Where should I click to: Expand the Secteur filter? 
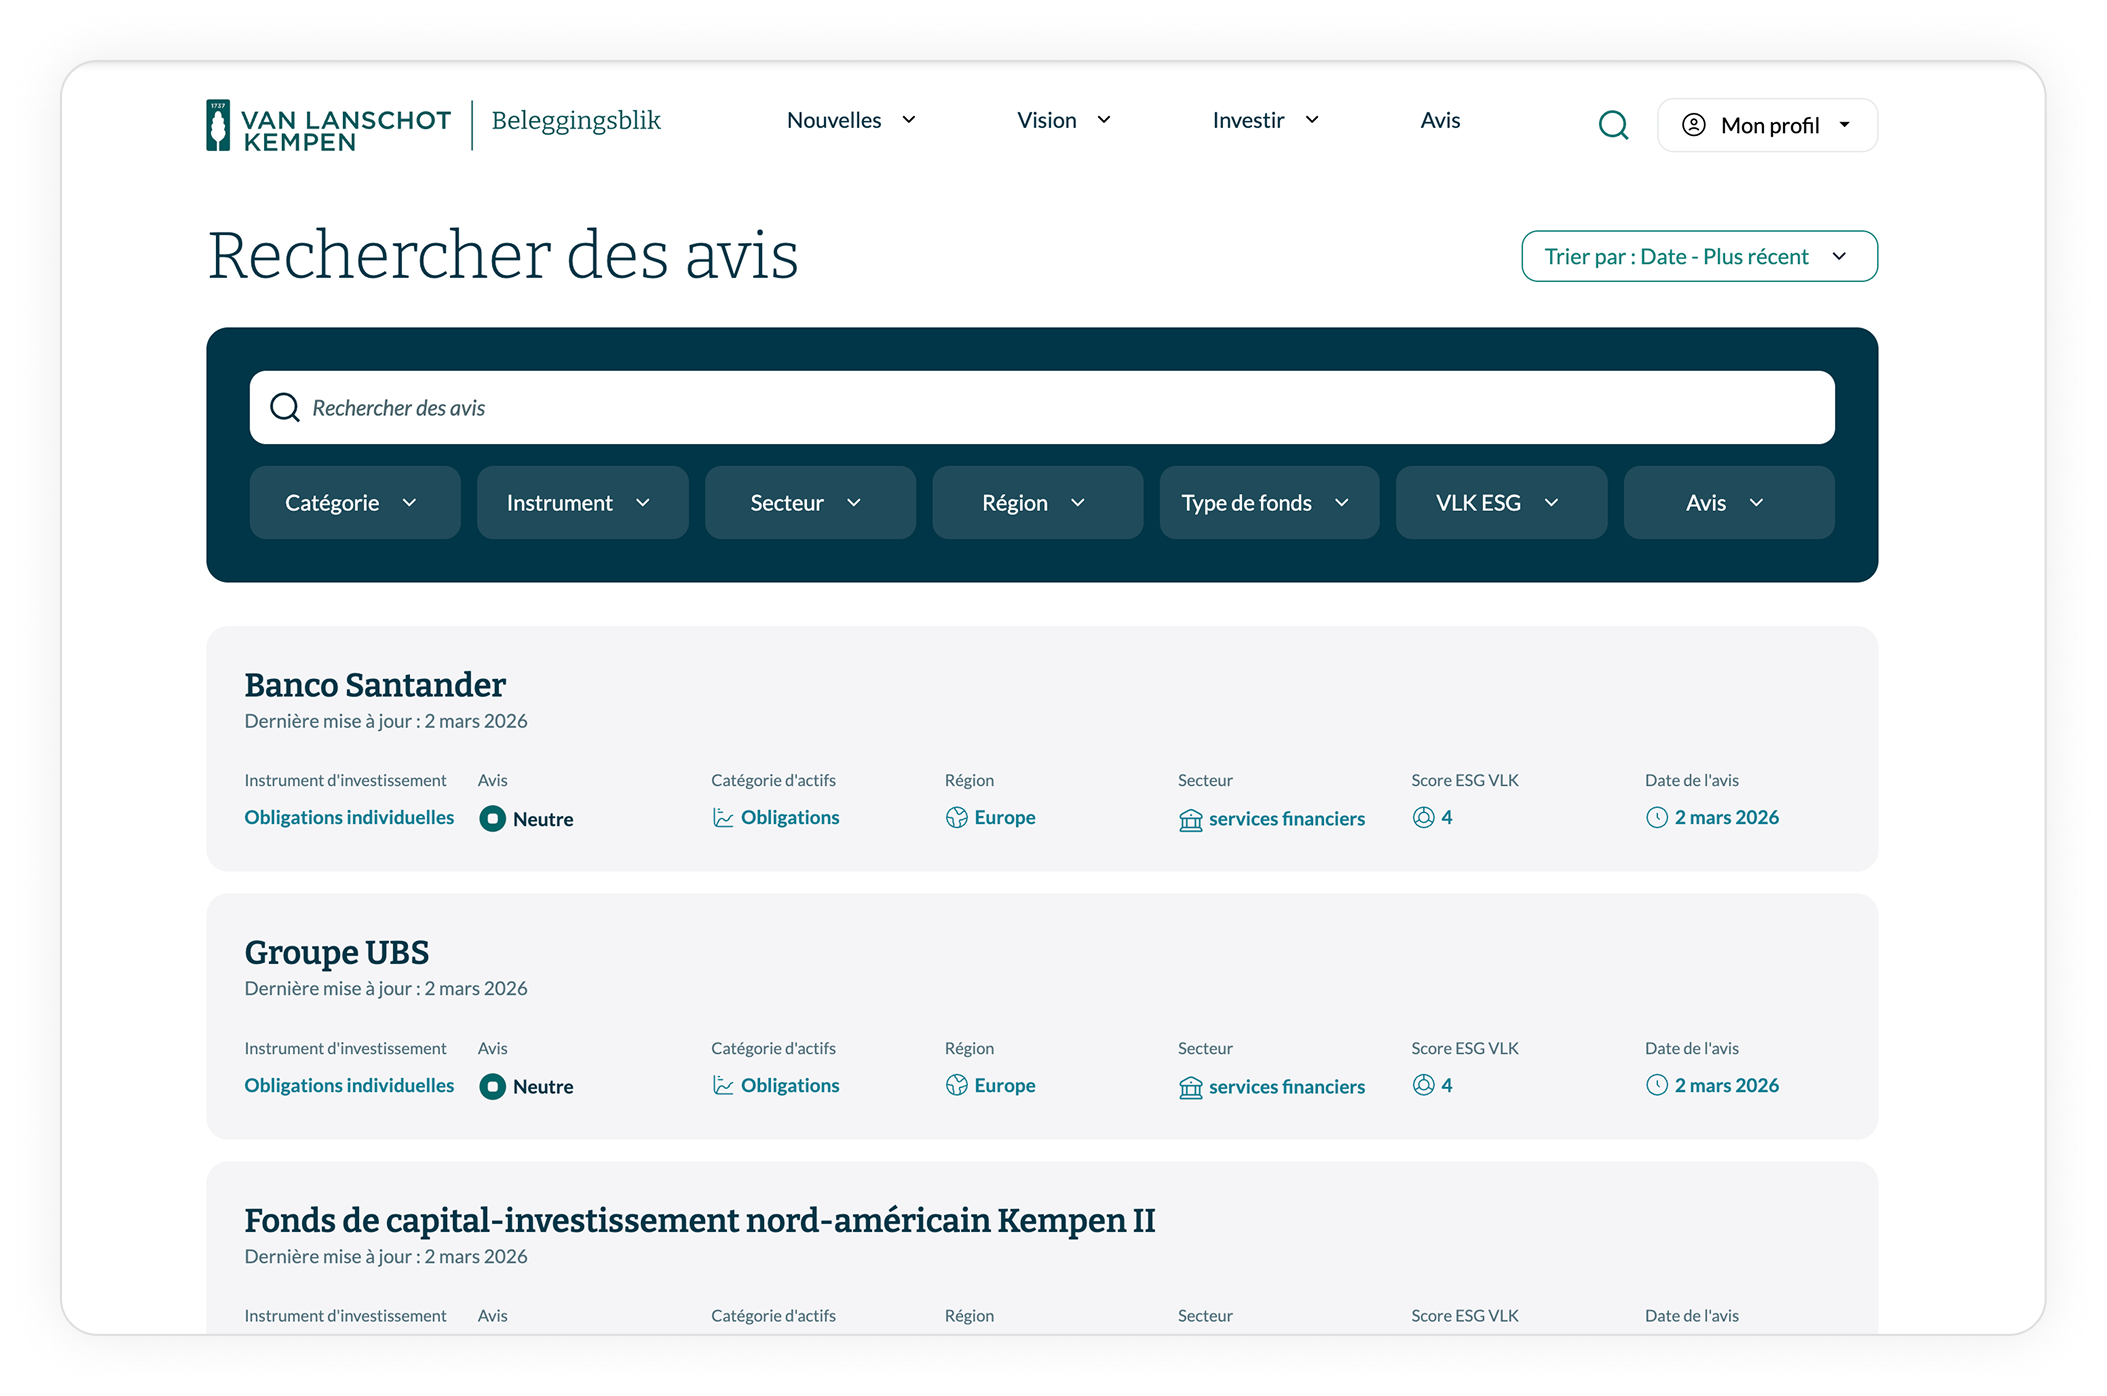tap(809, 503)
